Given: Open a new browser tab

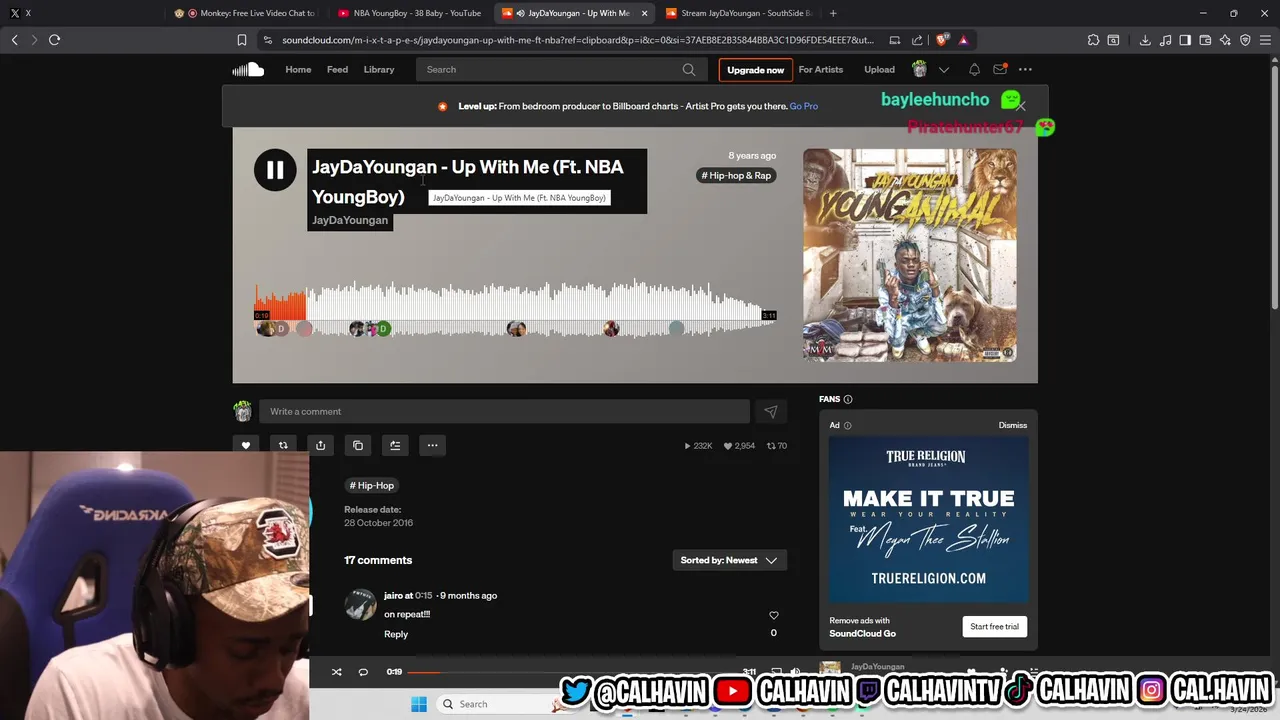Looking at the screenshot, I should pyautogui.click(x=833, y=13).
